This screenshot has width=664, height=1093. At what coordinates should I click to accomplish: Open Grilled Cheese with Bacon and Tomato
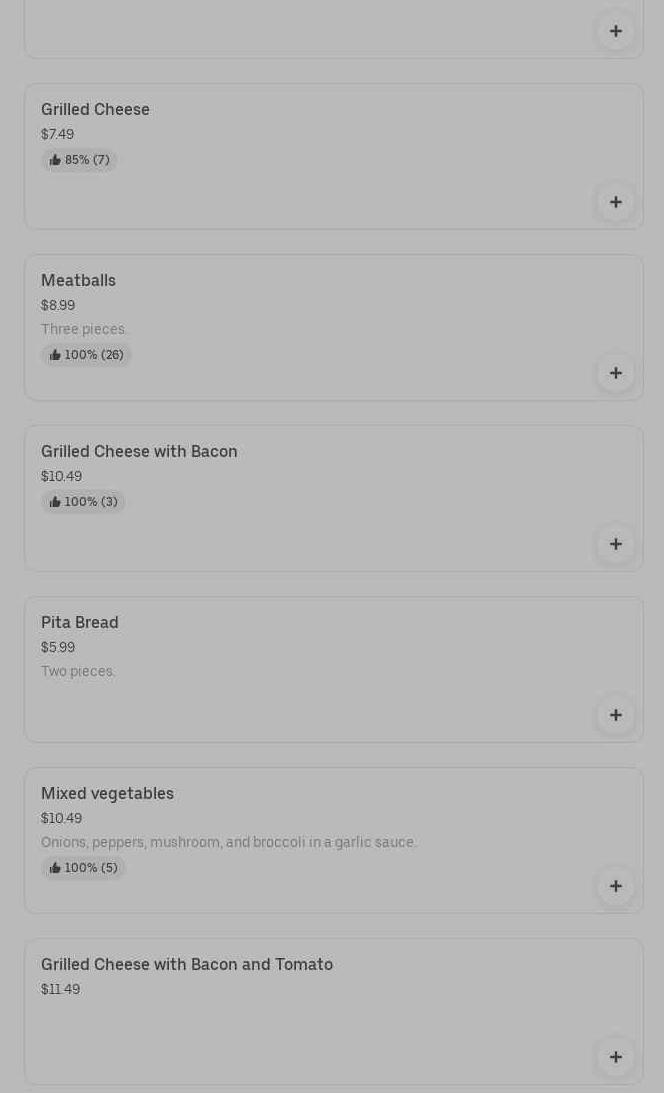point(187,965)
